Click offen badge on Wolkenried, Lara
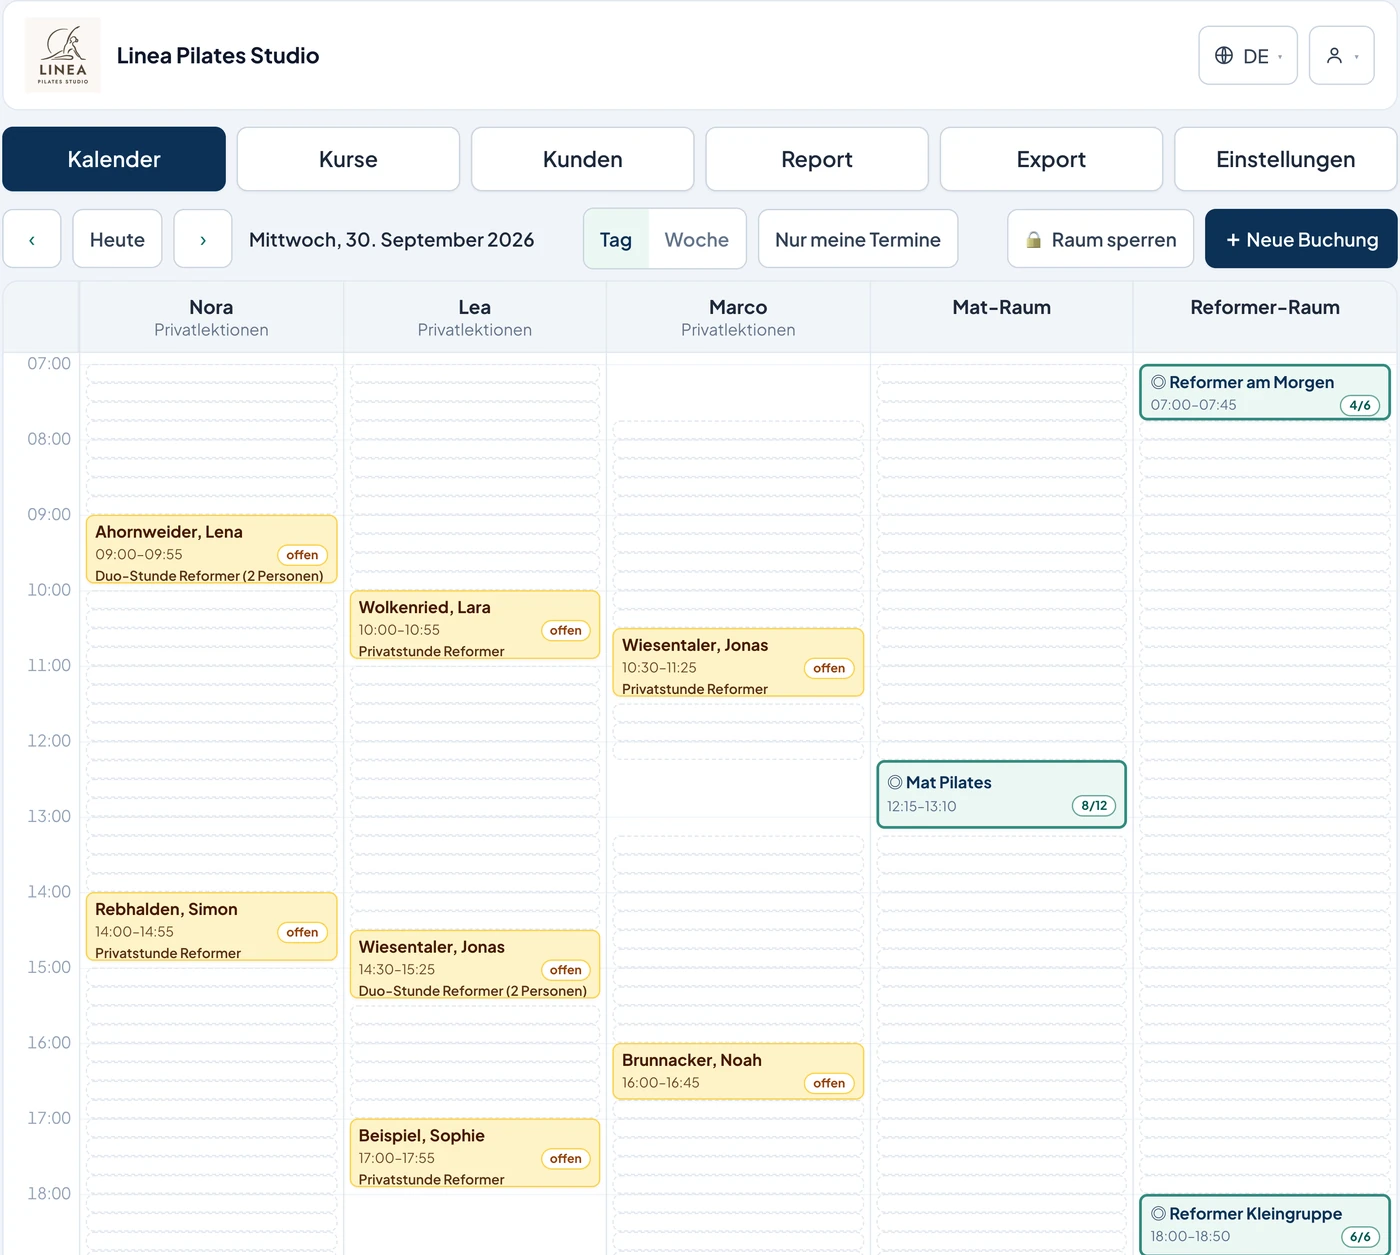This screenshot has width=1400, height=1255. 565,630
